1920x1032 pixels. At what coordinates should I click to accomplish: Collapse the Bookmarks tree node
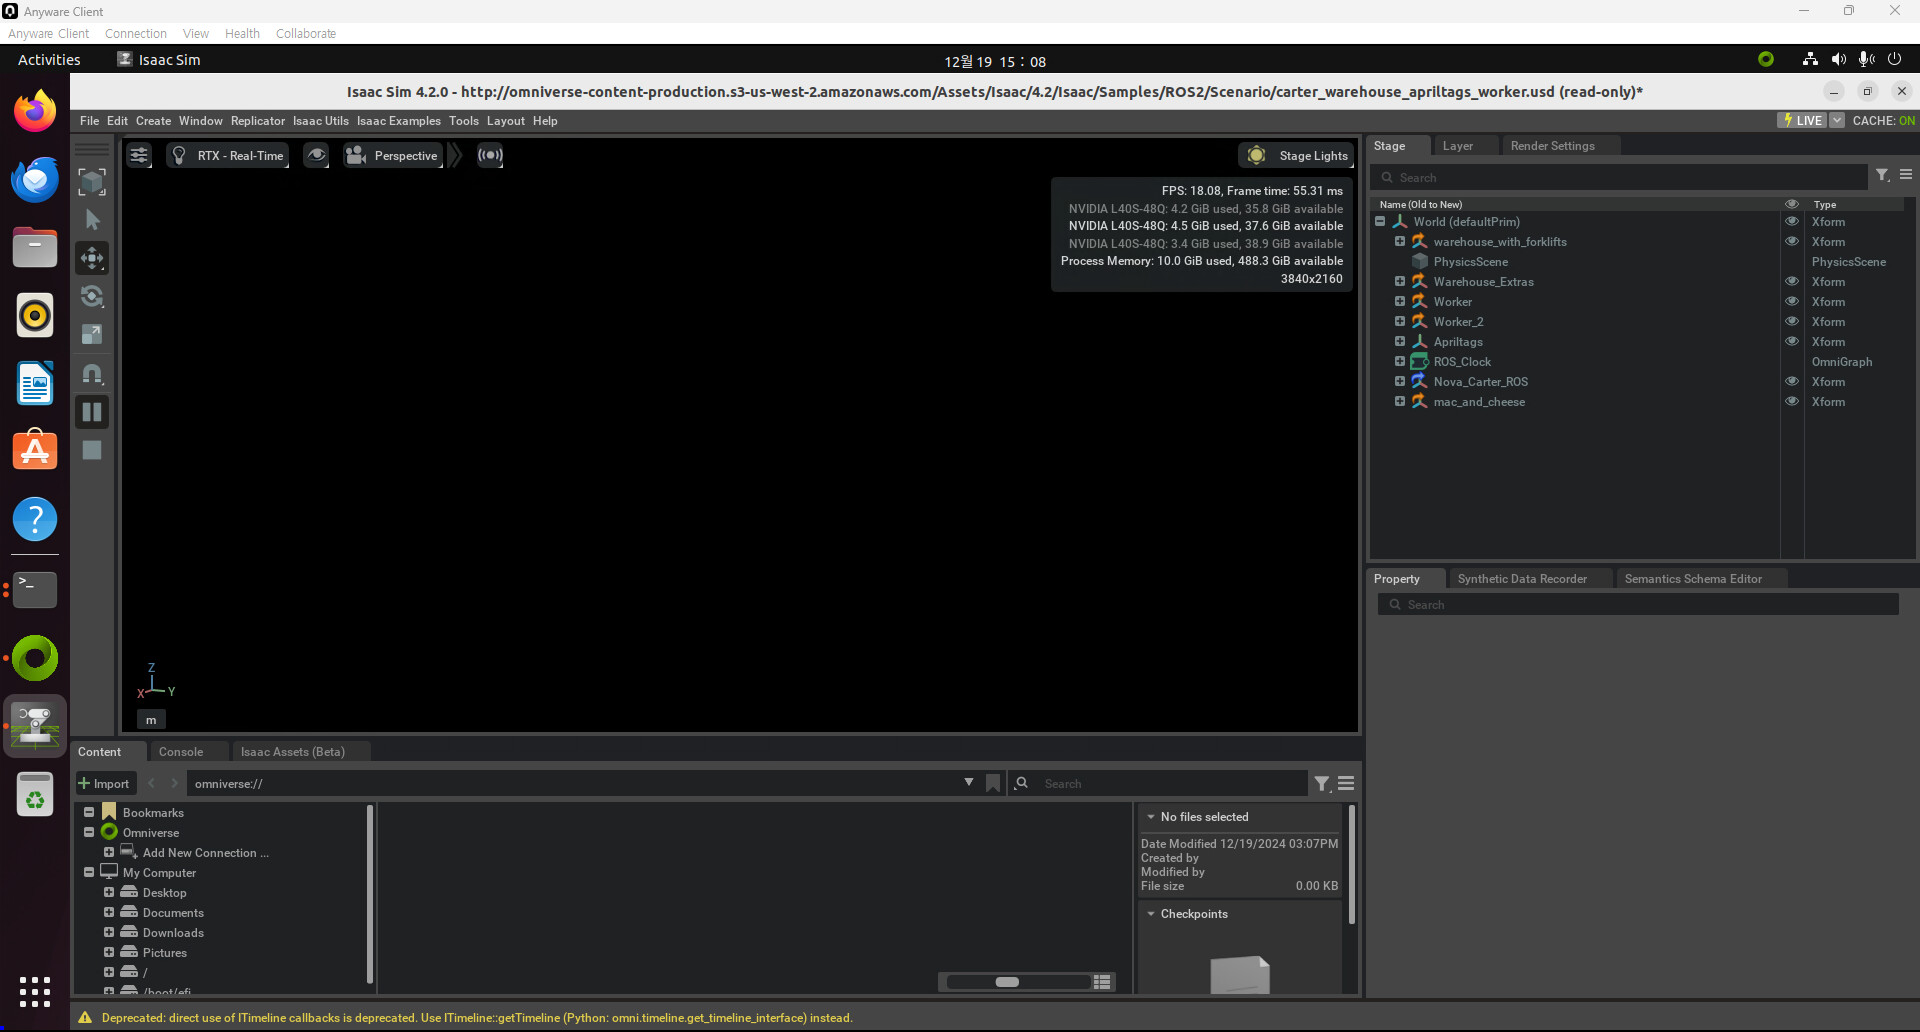89,813
